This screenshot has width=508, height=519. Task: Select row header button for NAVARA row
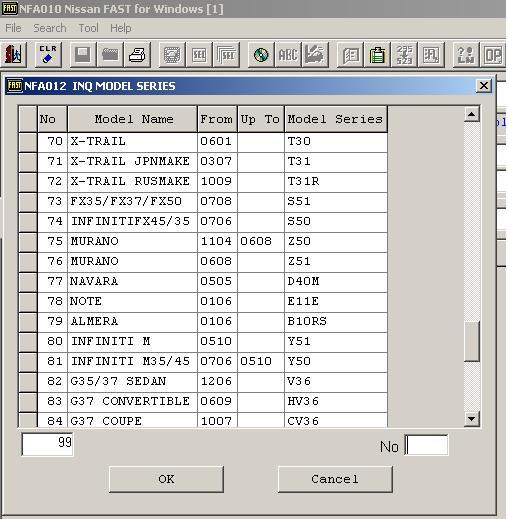pyautogui.click(x=28, y=282)
